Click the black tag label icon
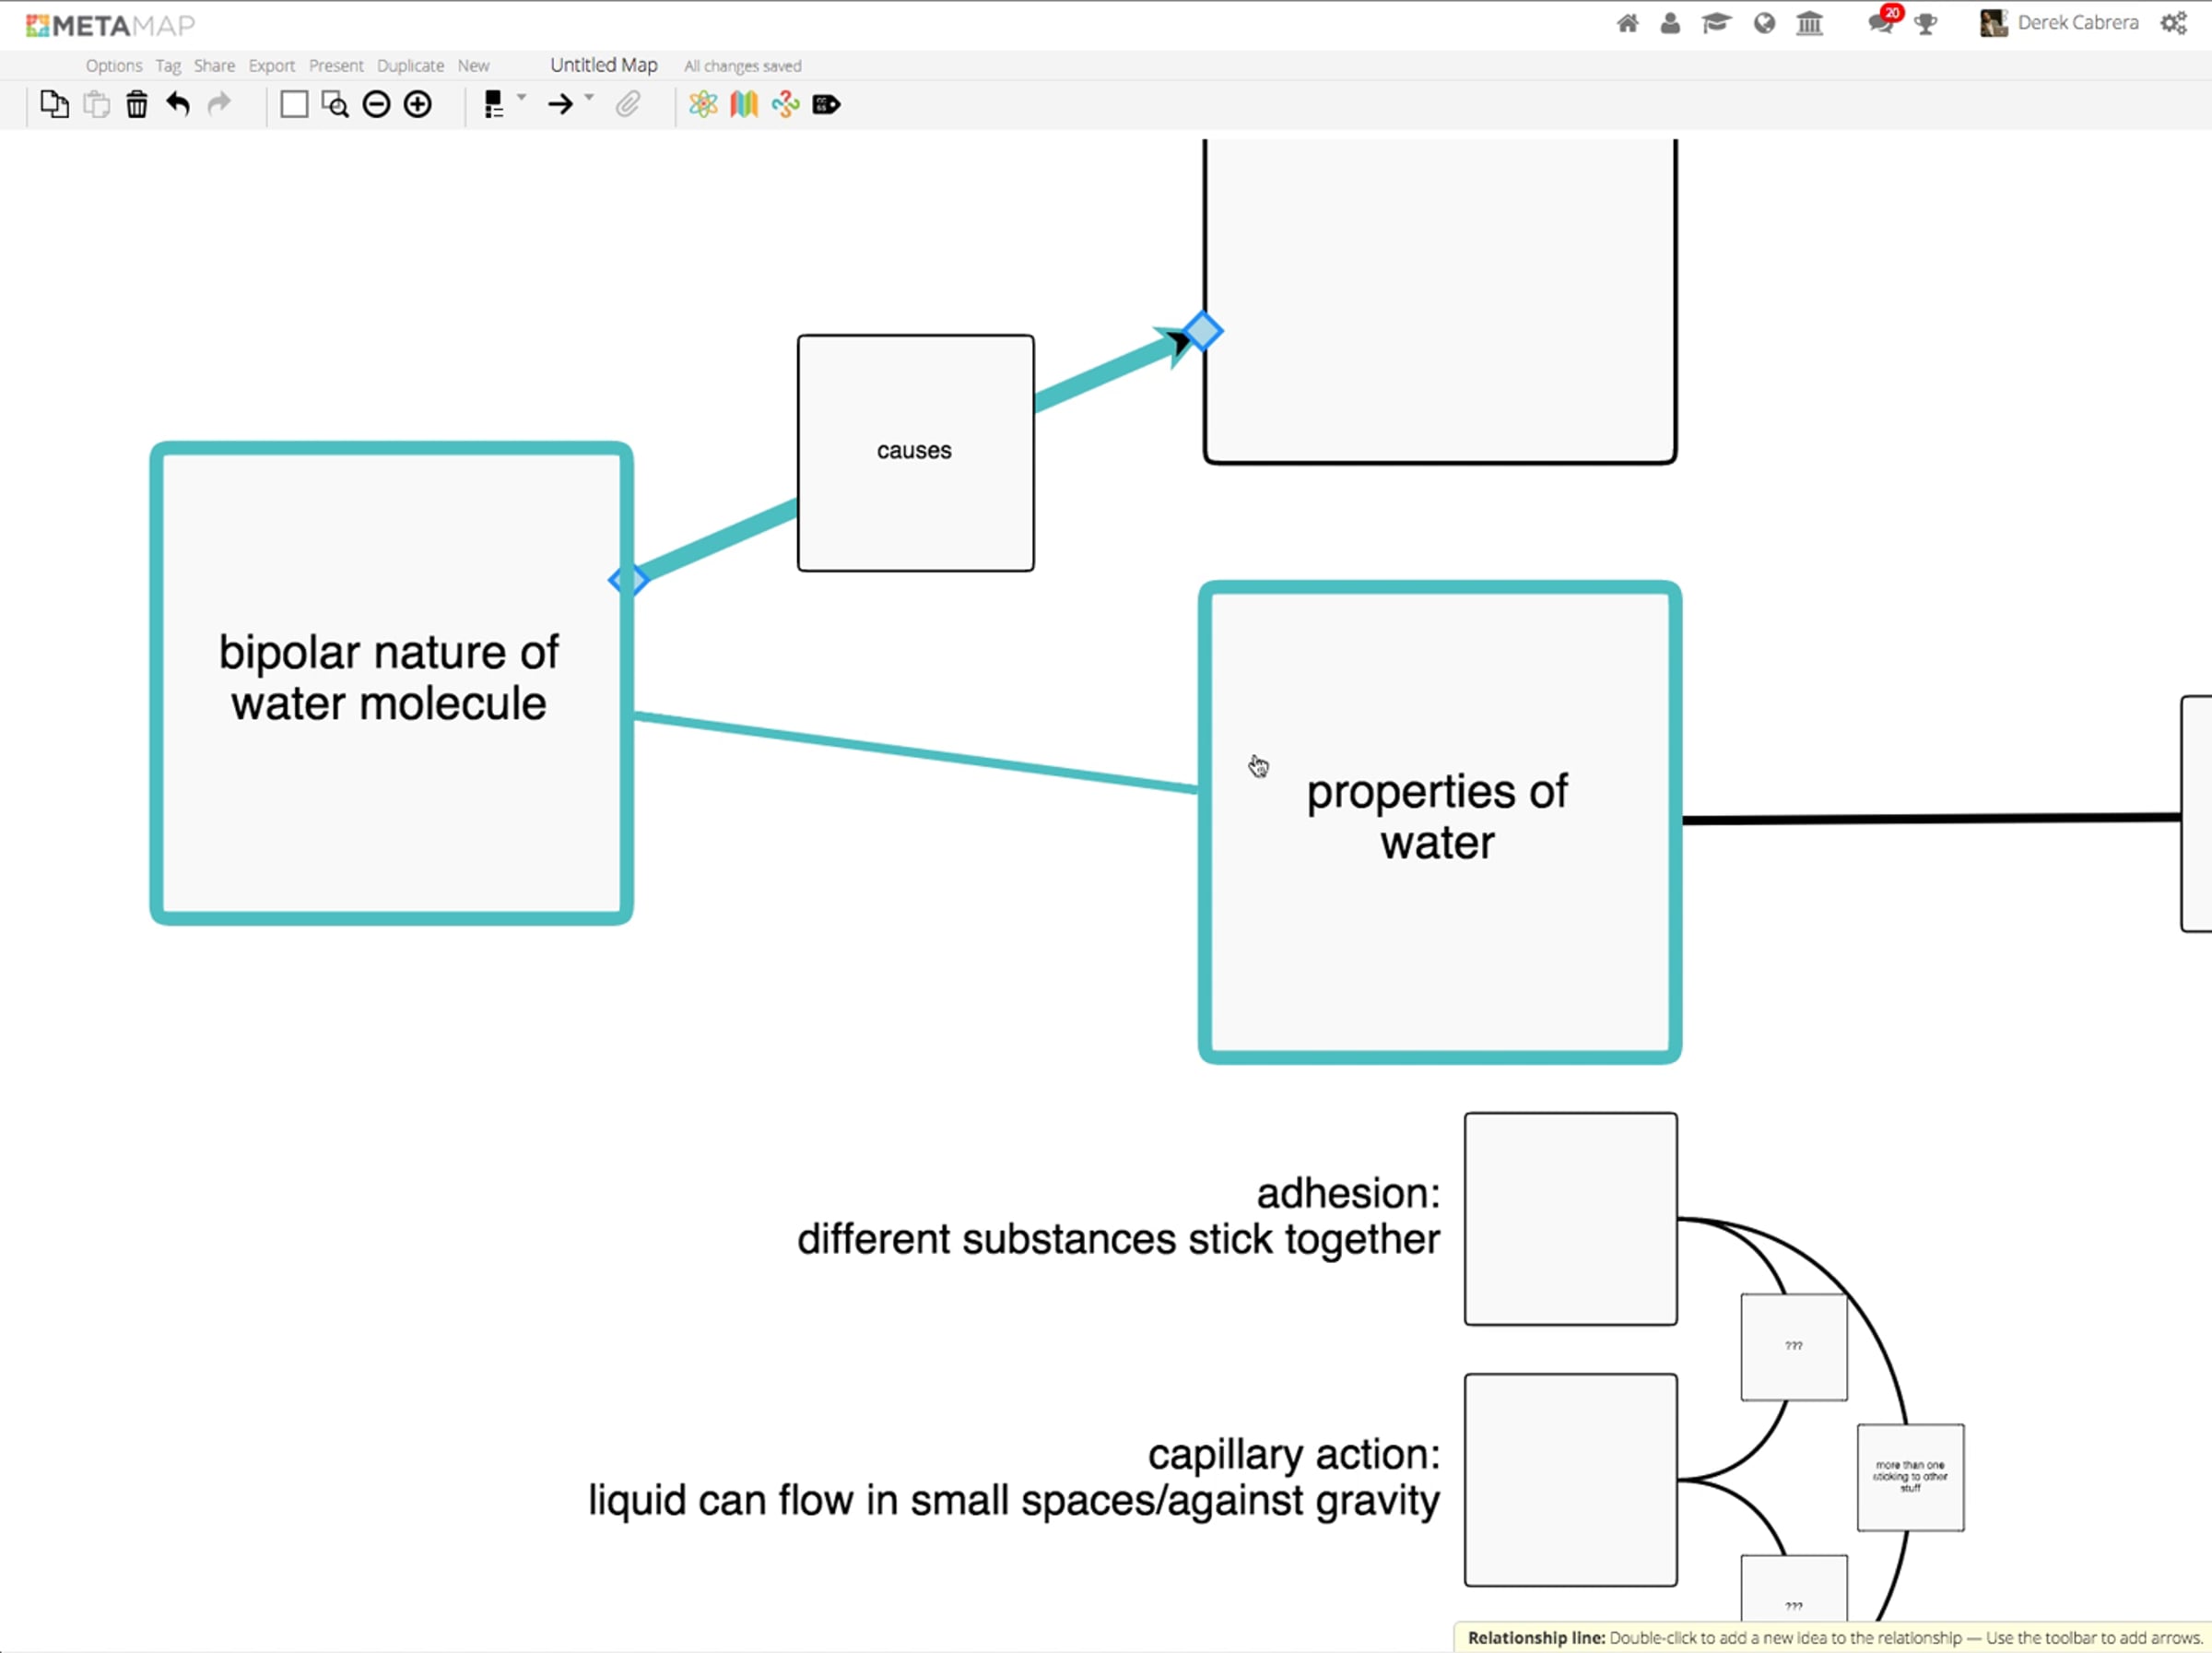The width and height of the screenshot is (2212, 1653). (826, 104)
